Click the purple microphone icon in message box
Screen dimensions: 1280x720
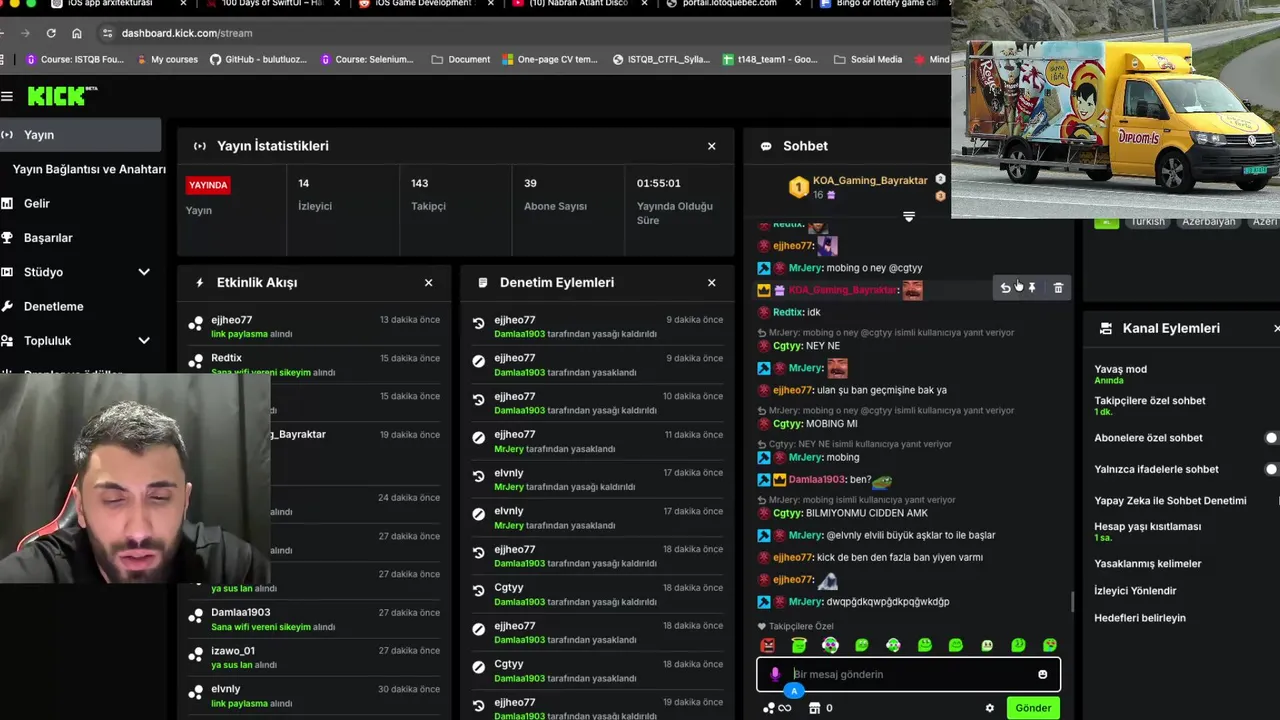(x=775, y=674)
